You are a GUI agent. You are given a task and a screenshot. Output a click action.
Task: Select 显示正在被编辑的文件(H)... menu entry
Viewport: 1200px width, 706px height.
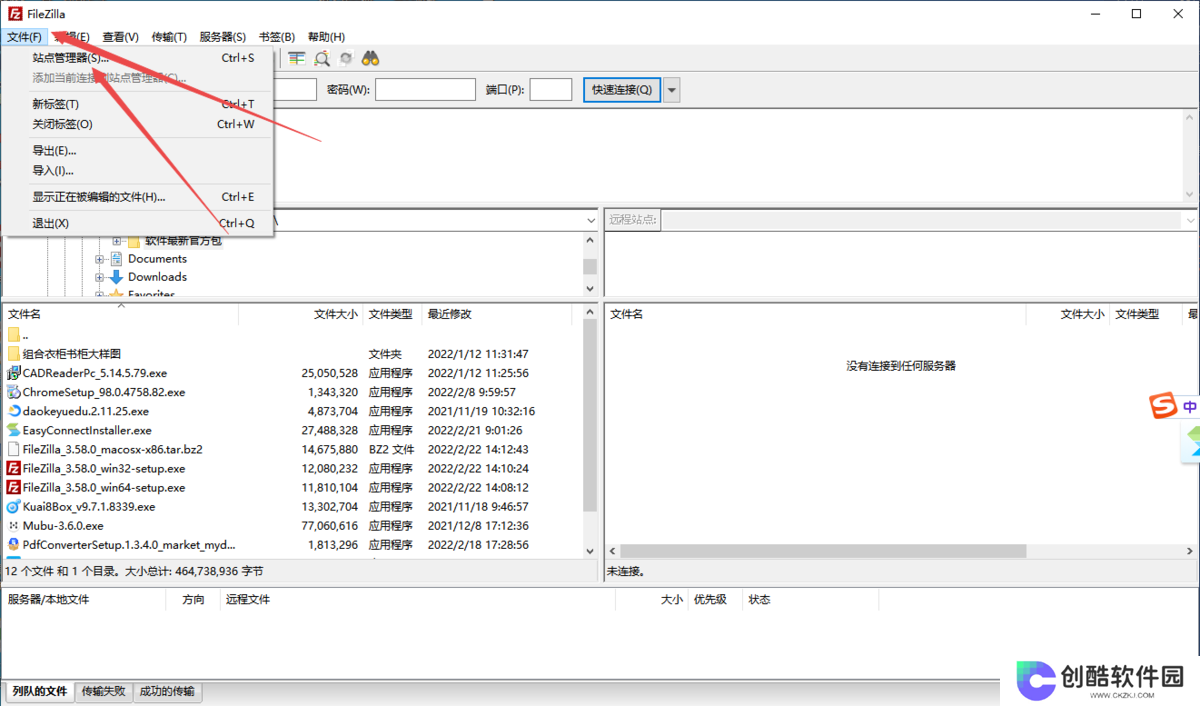[138, 197]
